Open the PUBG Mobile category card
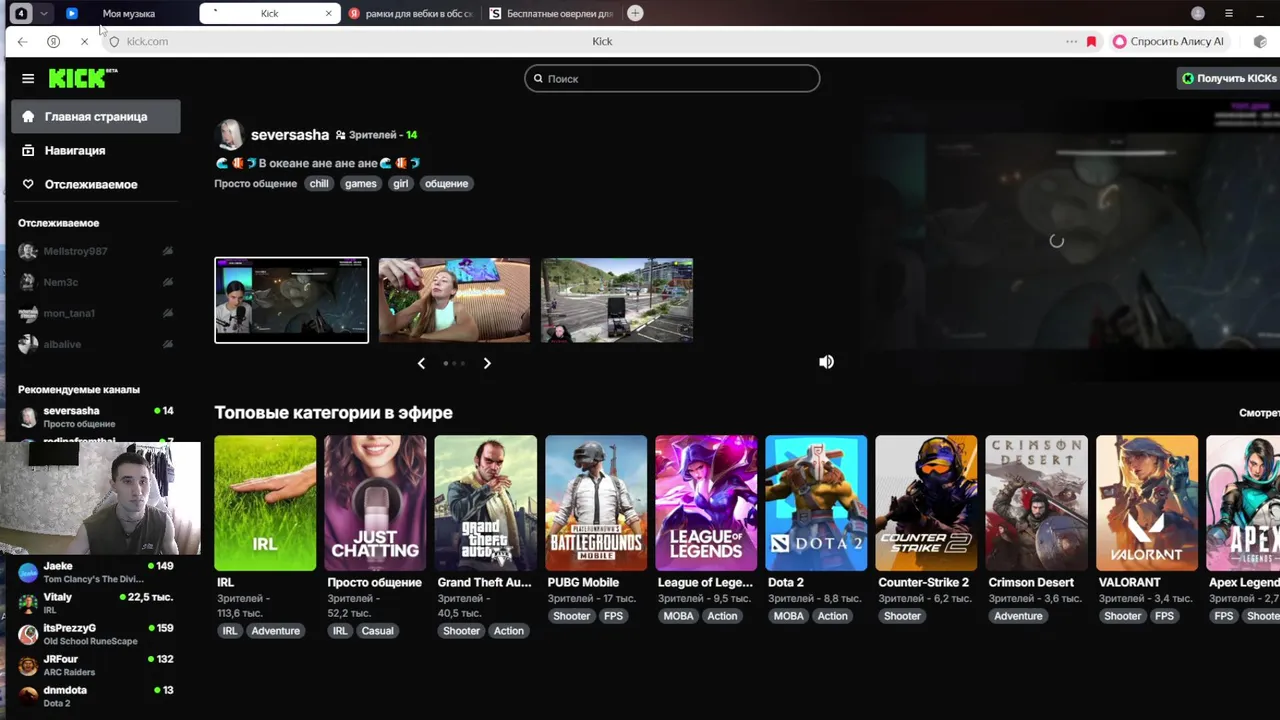The image size is (1280, 720). tap(596, 503)
